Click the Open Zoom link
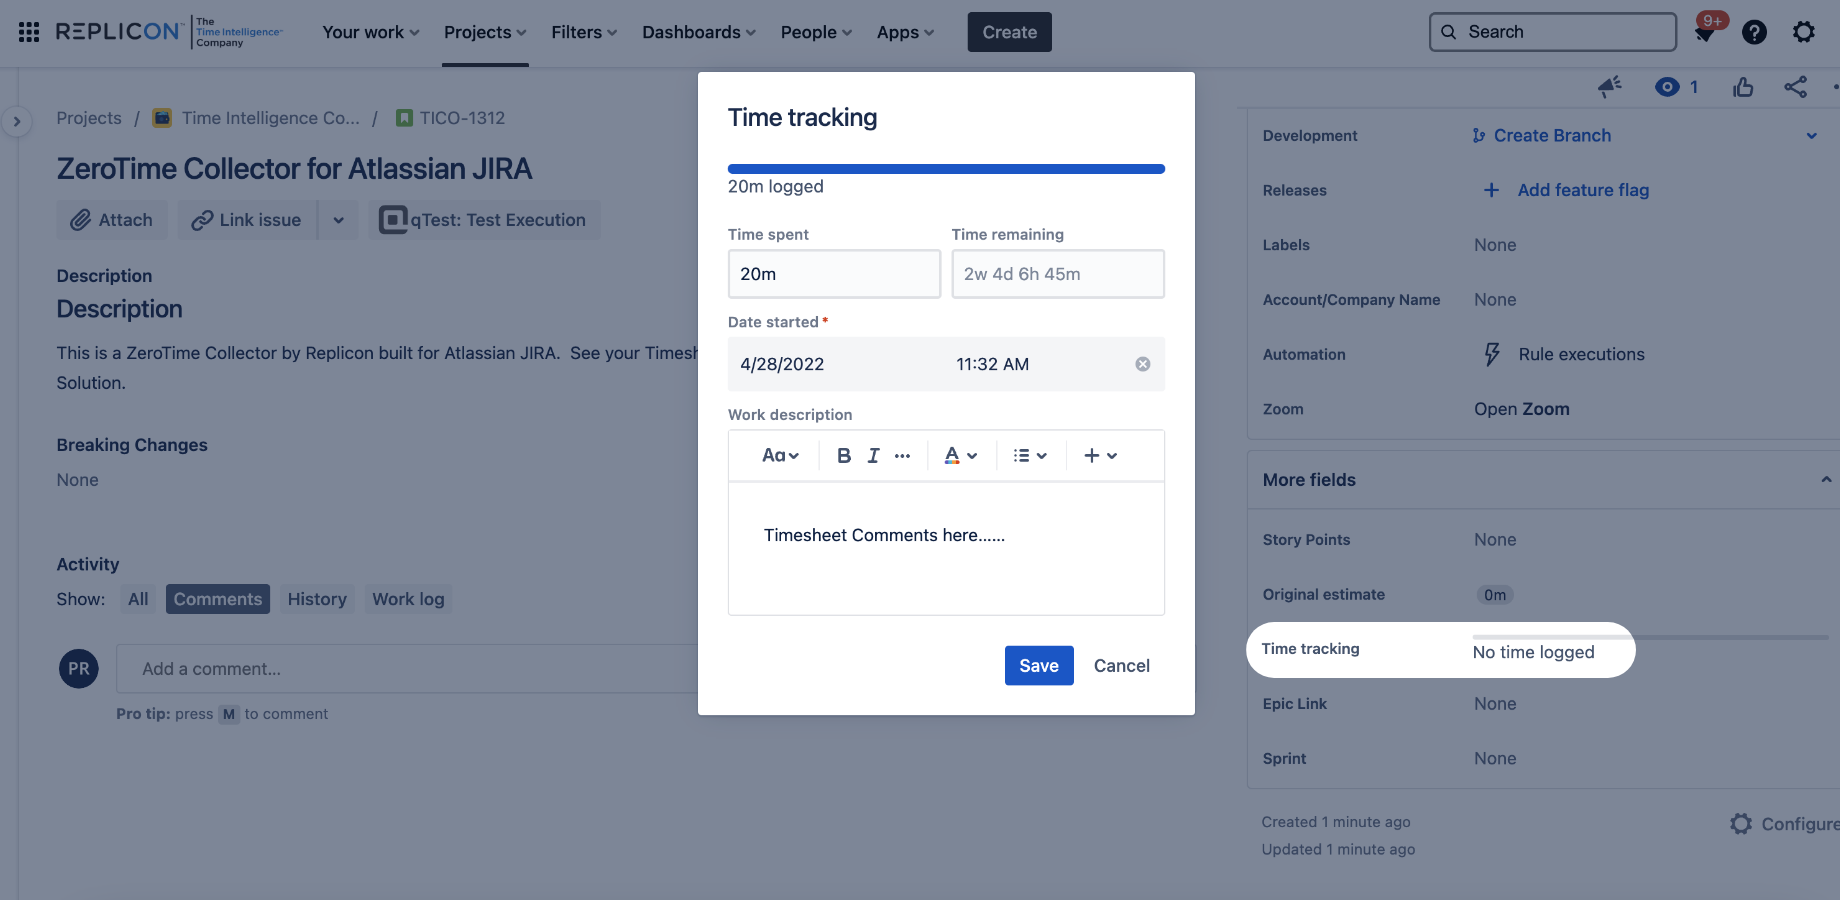Image resolution: width=1840 pixels, height=900 pixels. coord(1521,409)
